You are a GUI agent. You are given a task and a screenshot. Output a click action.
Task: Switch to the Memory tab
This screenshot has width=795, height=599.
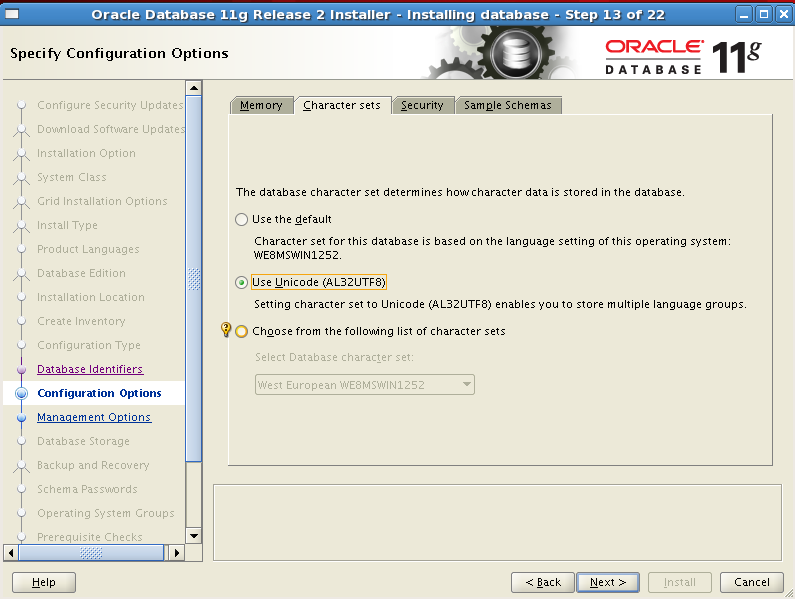tap(262, 105)
